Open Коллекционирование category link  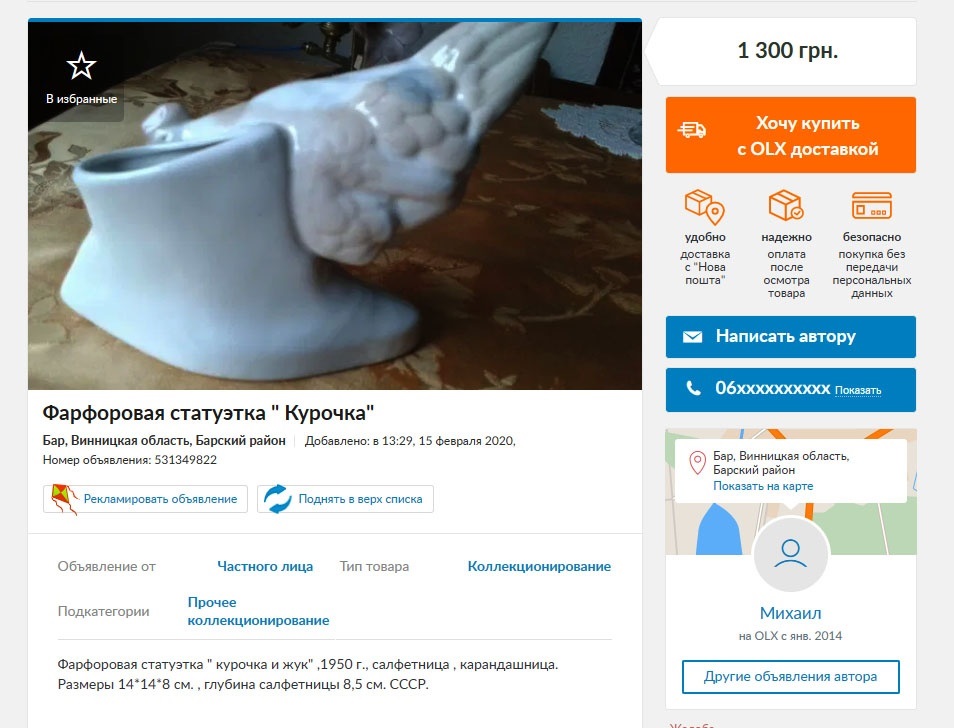[x=539, y=566]
